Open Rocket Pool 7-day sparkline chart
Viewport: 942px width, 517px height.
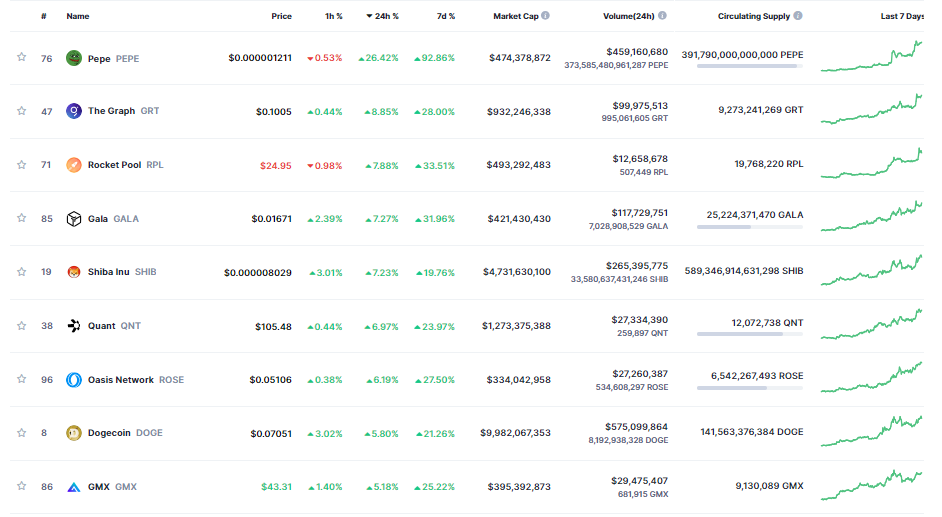coord(871,163)
